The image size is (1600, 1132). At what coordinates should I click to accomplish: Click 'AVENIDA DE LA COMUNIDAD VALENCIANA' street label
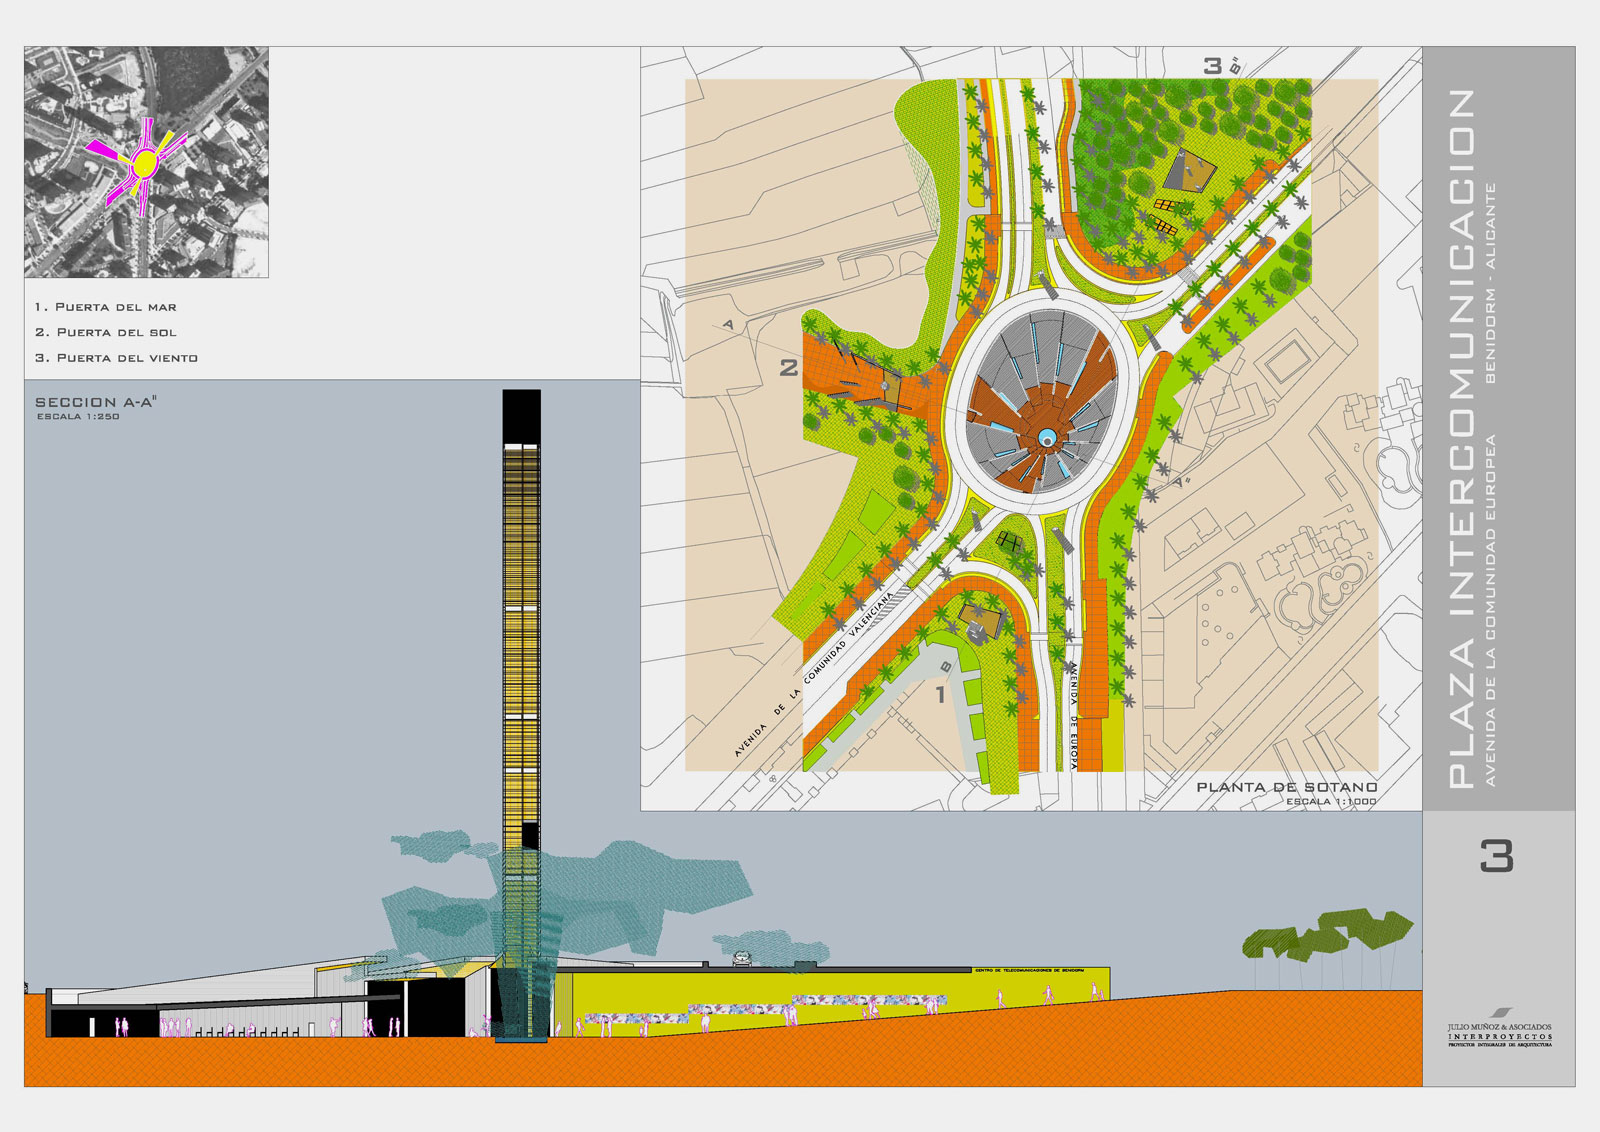813,675
